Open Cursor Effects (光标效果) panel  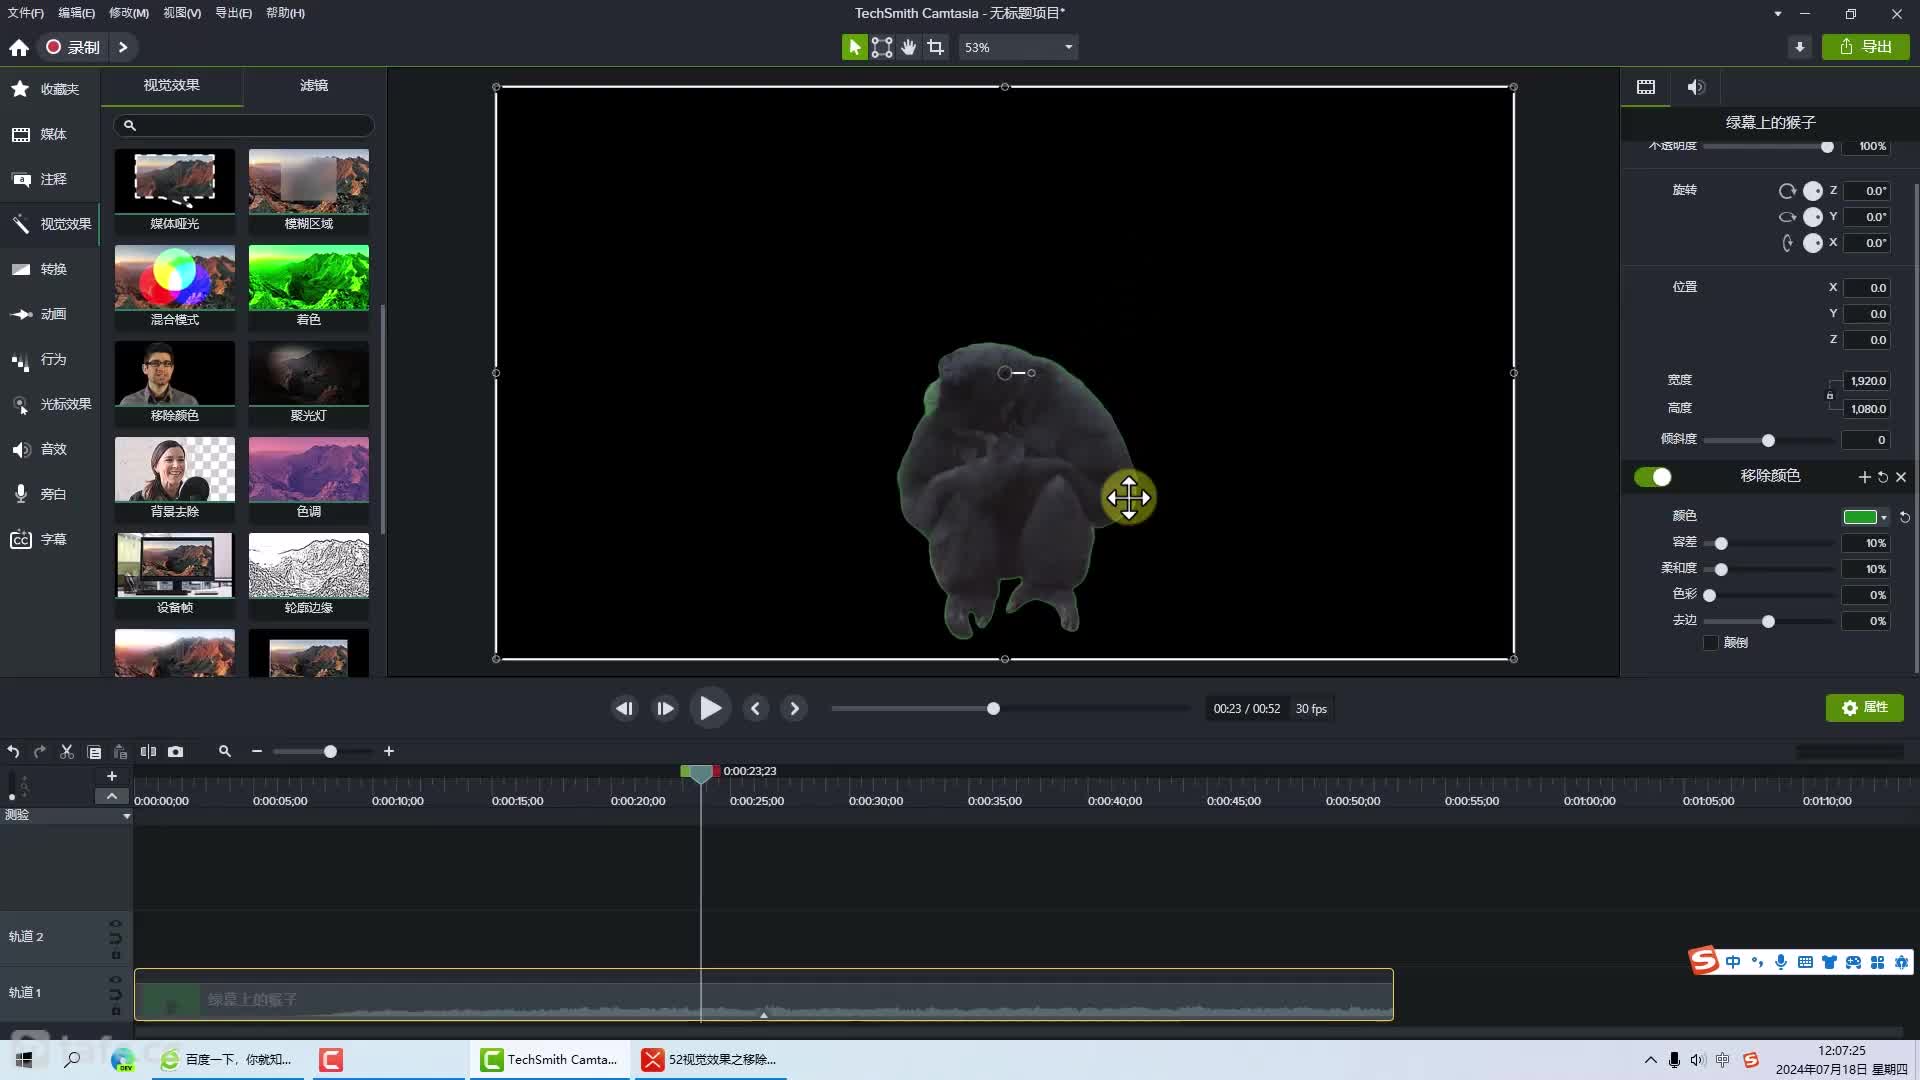pos(50,404)
